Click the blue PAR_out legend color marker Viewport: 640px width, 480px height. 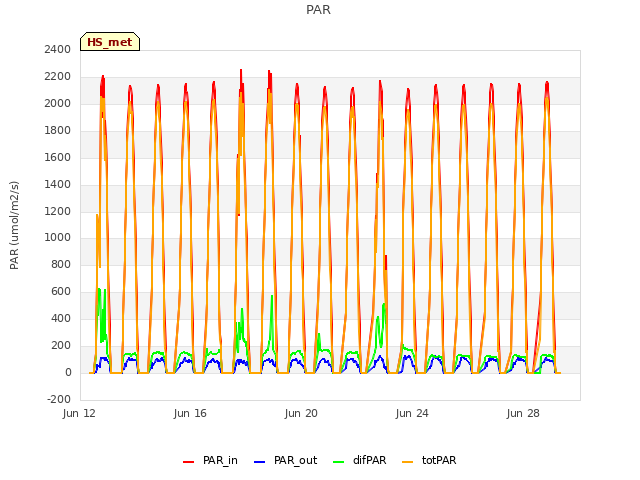click(x=259, y=462)
